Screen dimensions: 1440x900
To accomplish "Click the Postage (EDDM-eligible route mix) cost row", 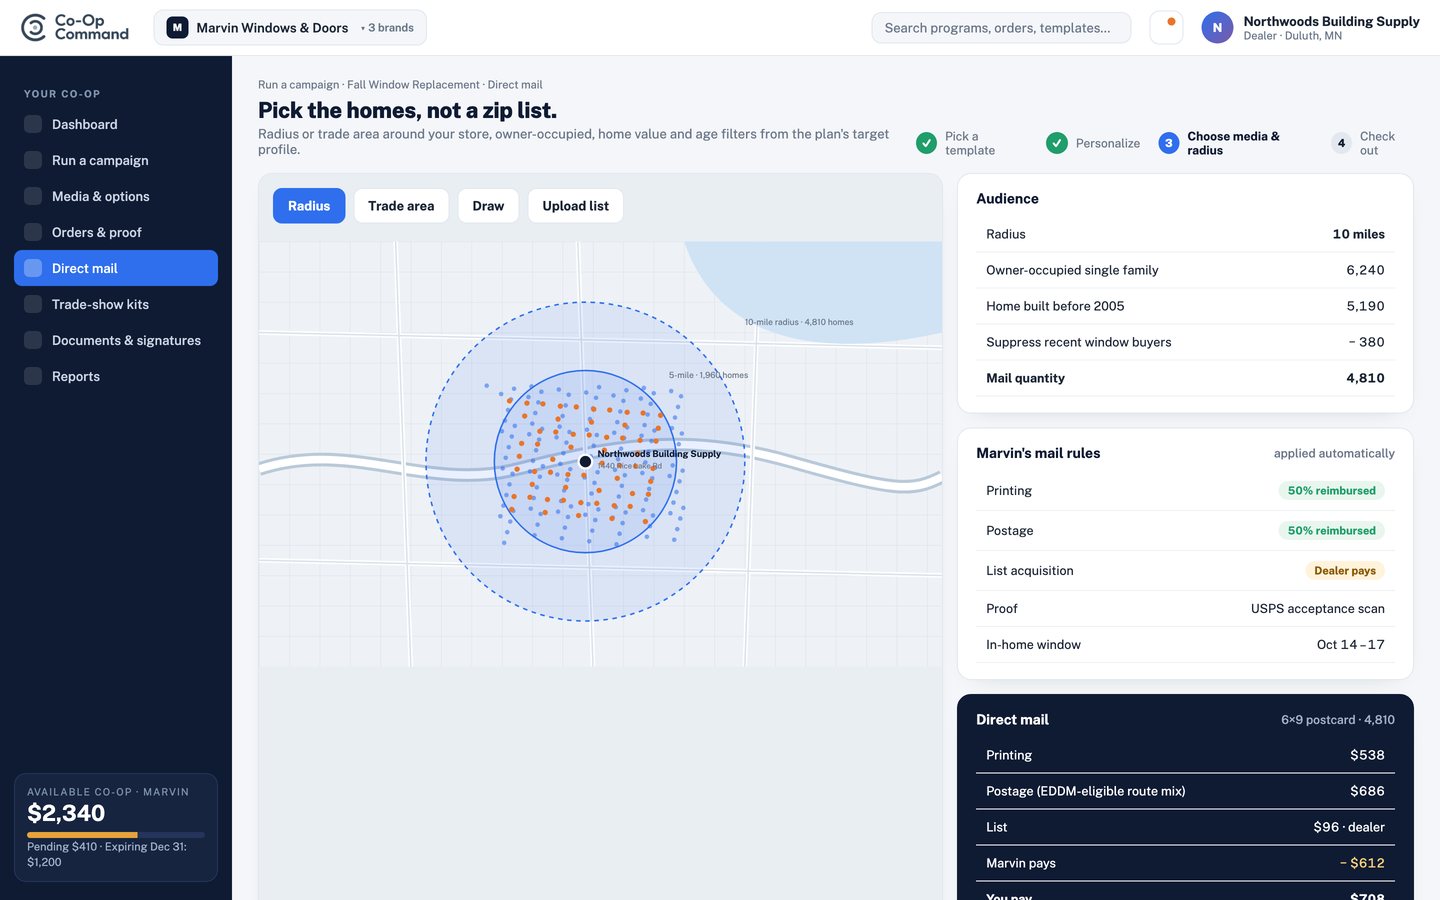I will click(x=1185, y=791).
